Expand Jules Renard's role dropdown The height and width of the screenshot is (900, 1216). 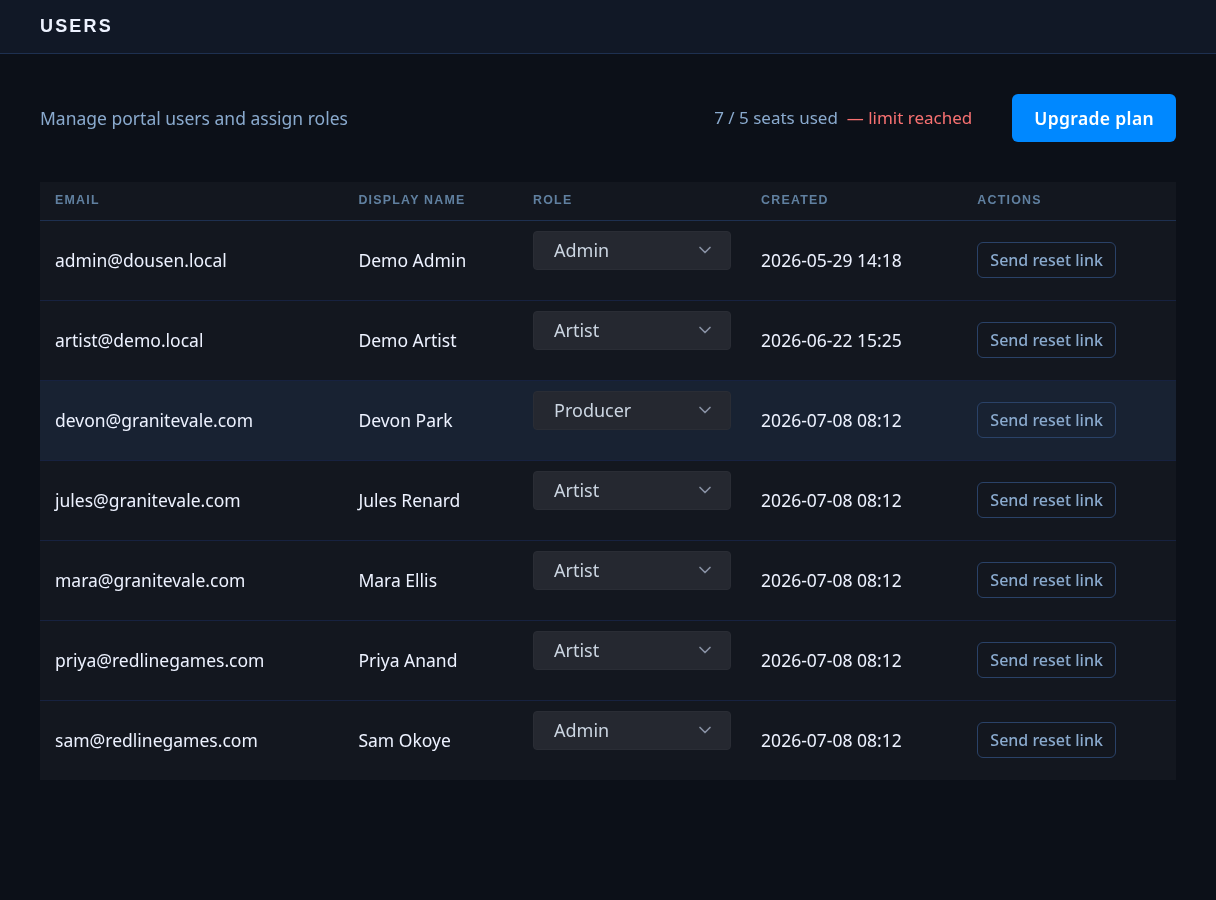pos(632,490)
